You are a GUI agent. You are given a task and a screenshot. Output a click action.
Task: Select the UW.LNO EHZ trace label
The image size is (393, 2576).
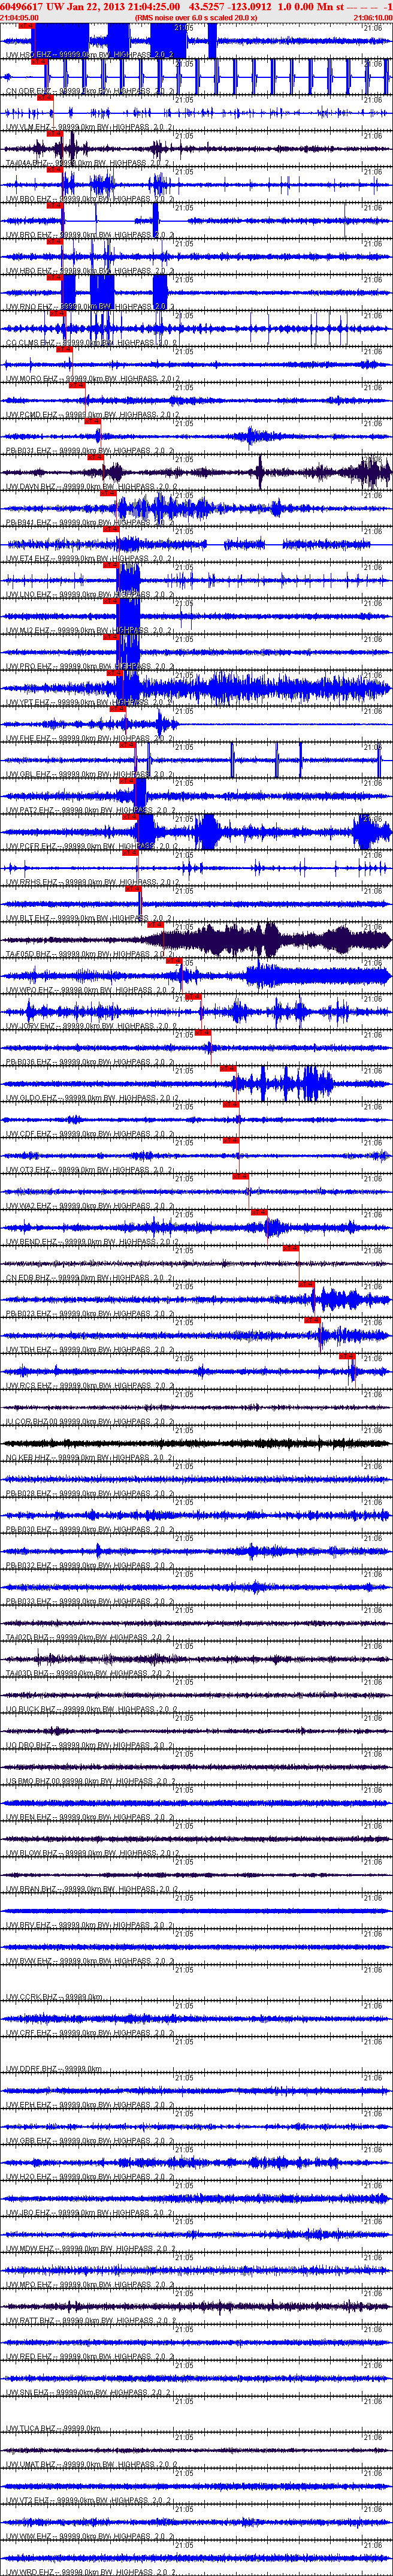click(x=90, y=595)
